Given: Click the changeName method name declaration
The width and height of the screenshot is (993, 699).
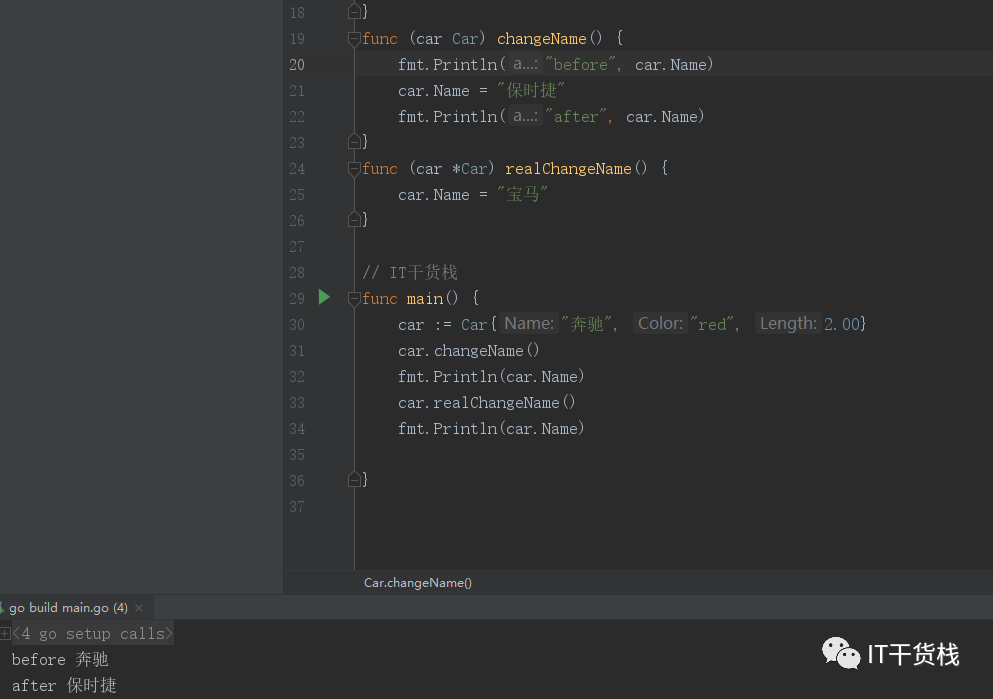Looking at the screenshot, I should (x=541, y=39).
